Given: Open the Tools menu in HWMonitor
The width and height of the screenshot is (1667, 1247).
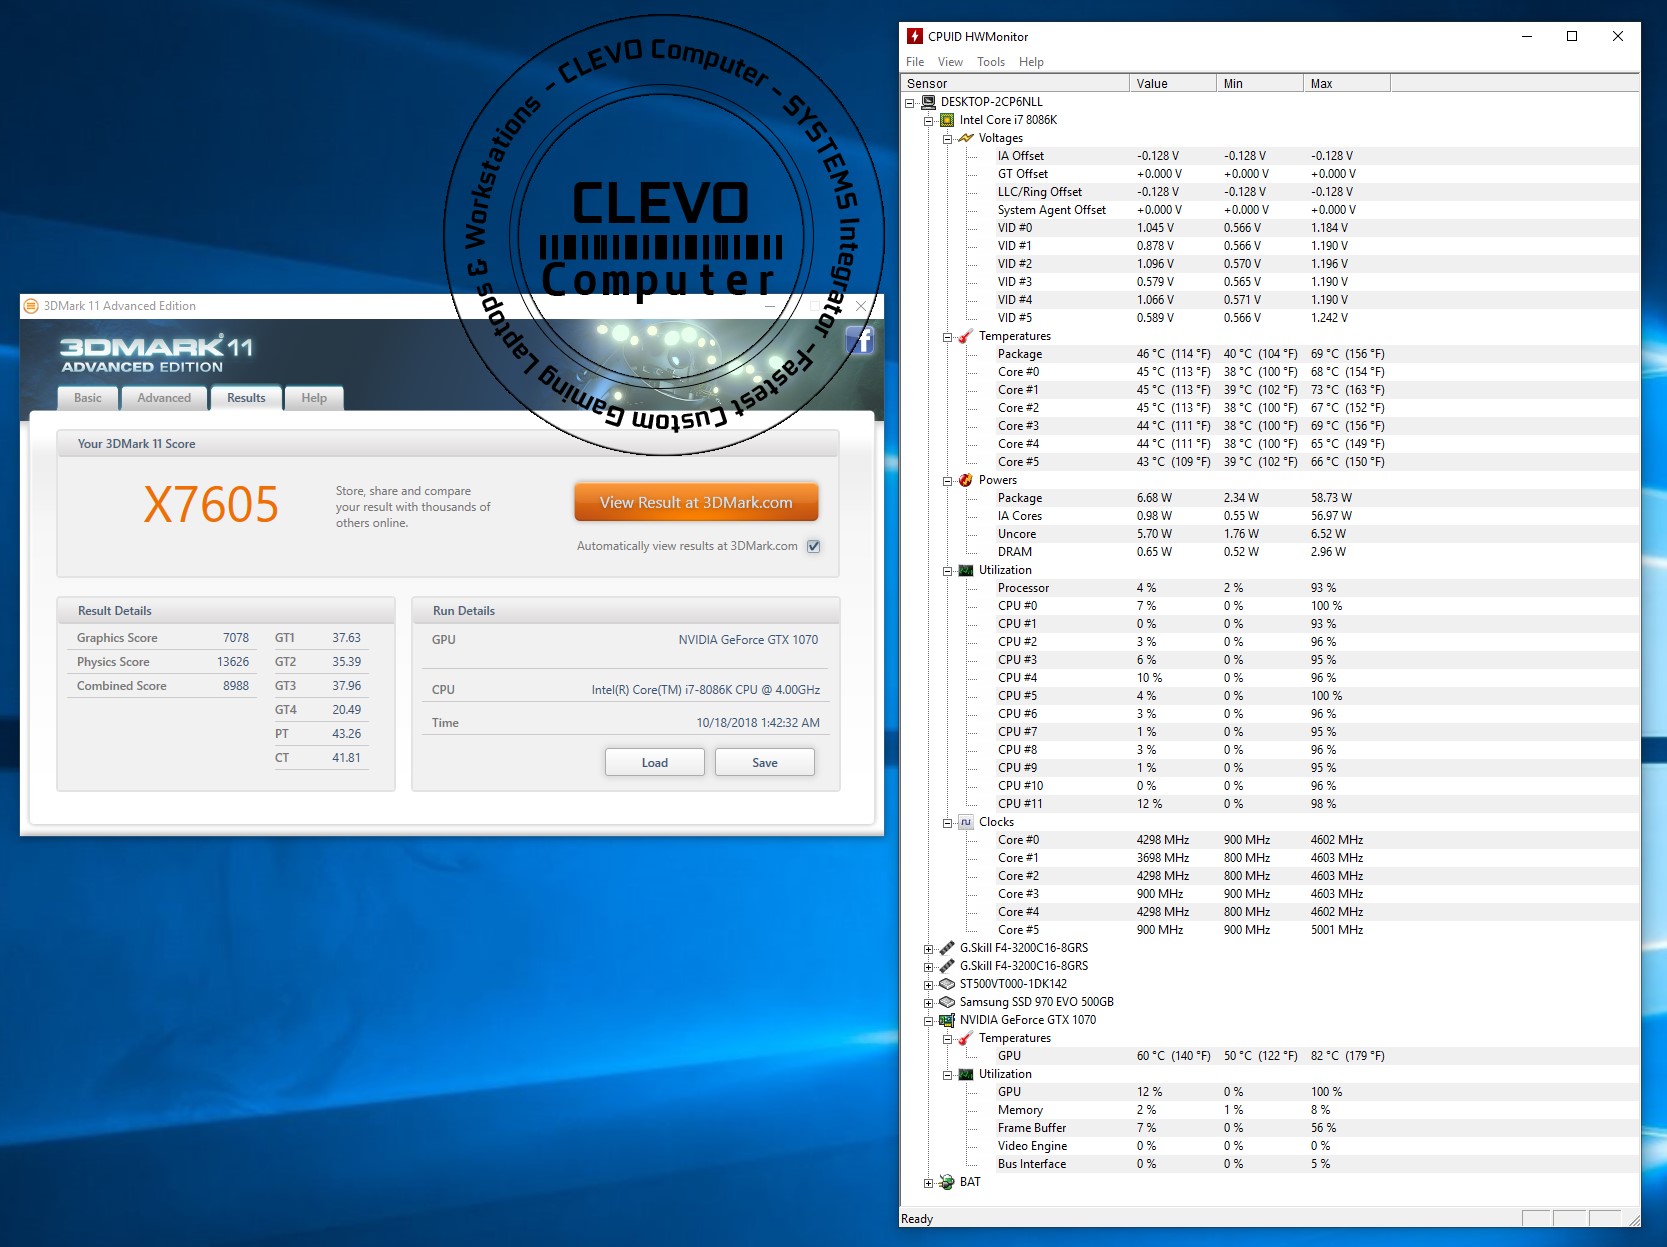Looking at the screenshot, I should (991, 62).
